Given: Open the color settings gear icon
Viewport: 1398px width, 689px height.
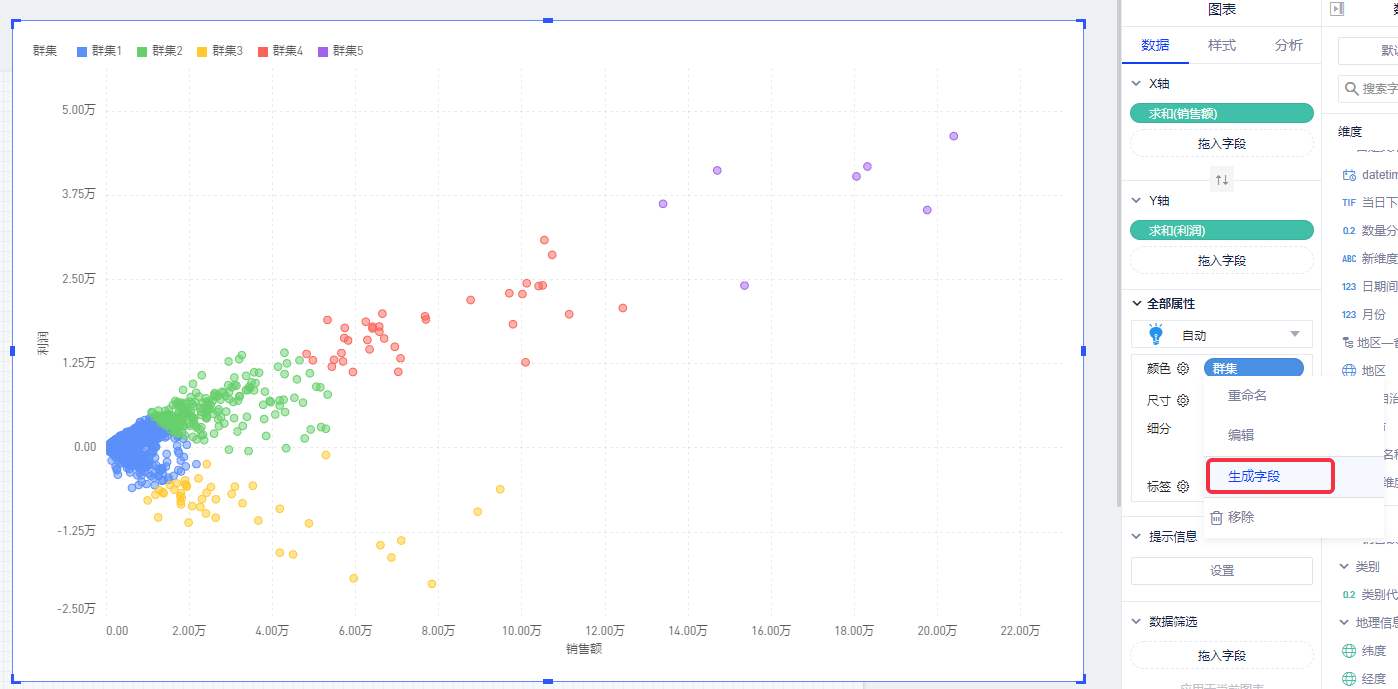Looking at the screenshot, I should point(1183,369).
